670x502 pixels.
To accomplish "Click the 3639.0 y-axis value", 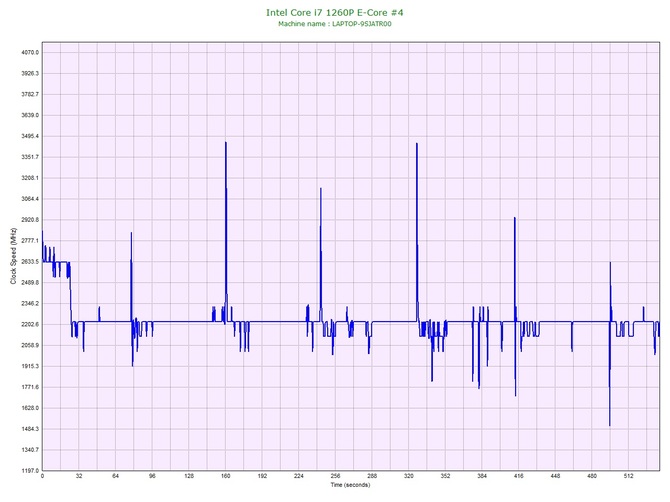I will 30,115.
